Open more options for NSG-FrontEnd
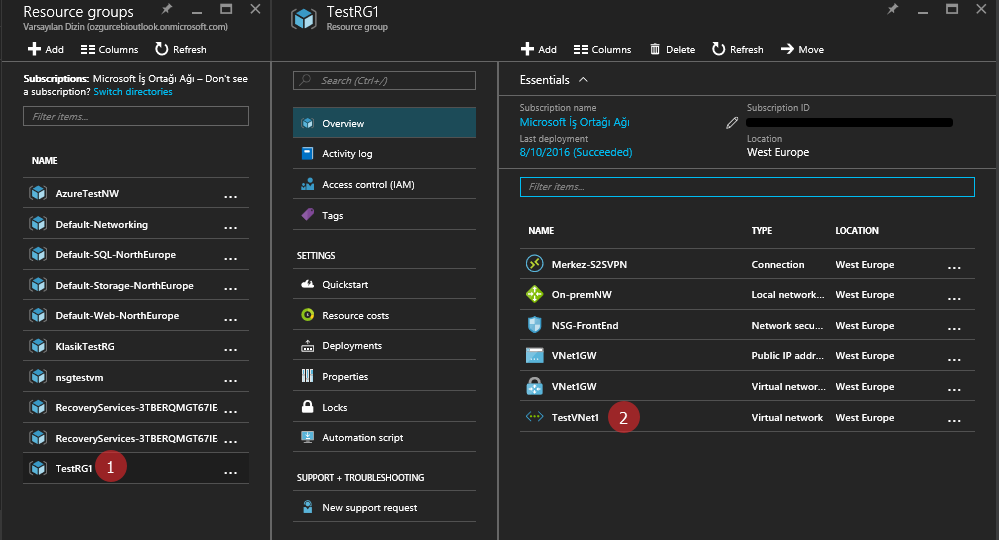 954,328
